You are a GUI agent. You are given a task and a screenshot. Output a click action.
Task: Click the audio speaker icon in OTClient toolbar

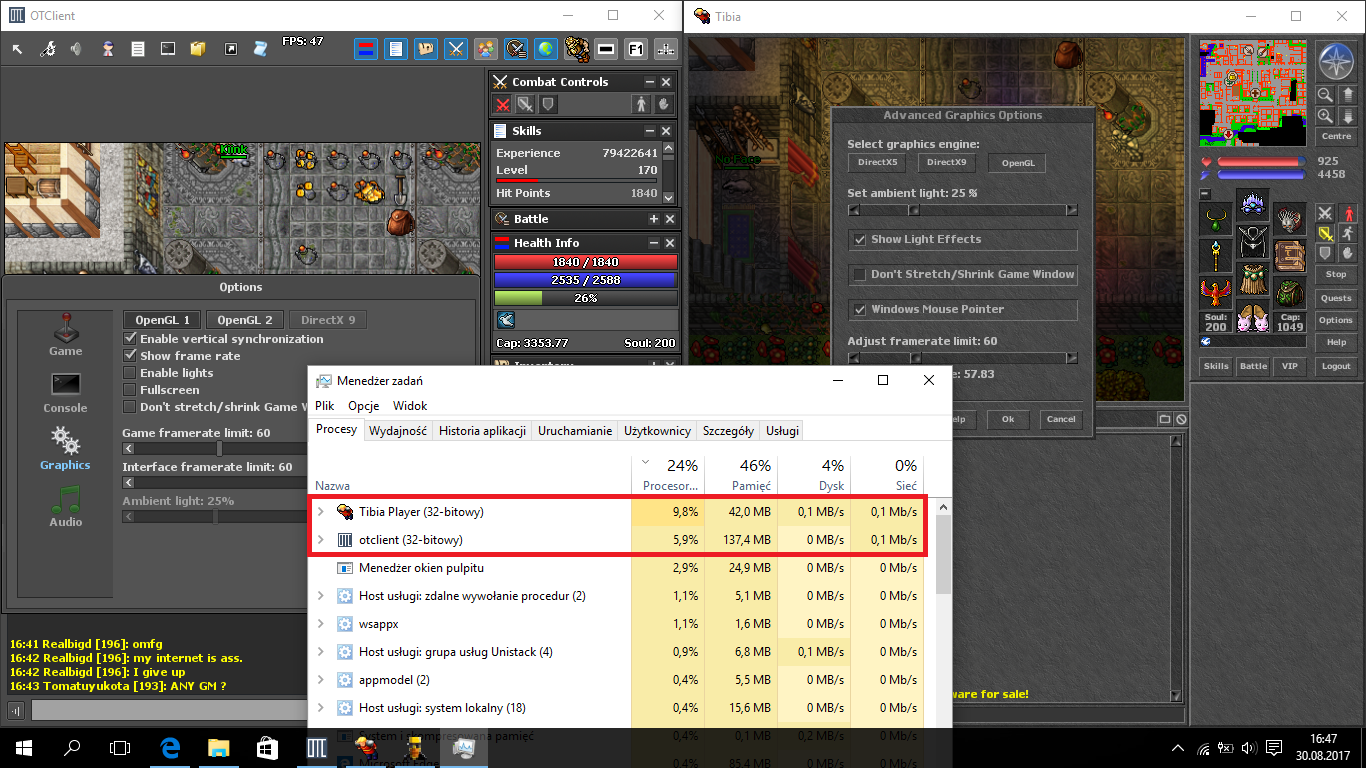pyautogui.click(x=76, y=48)
